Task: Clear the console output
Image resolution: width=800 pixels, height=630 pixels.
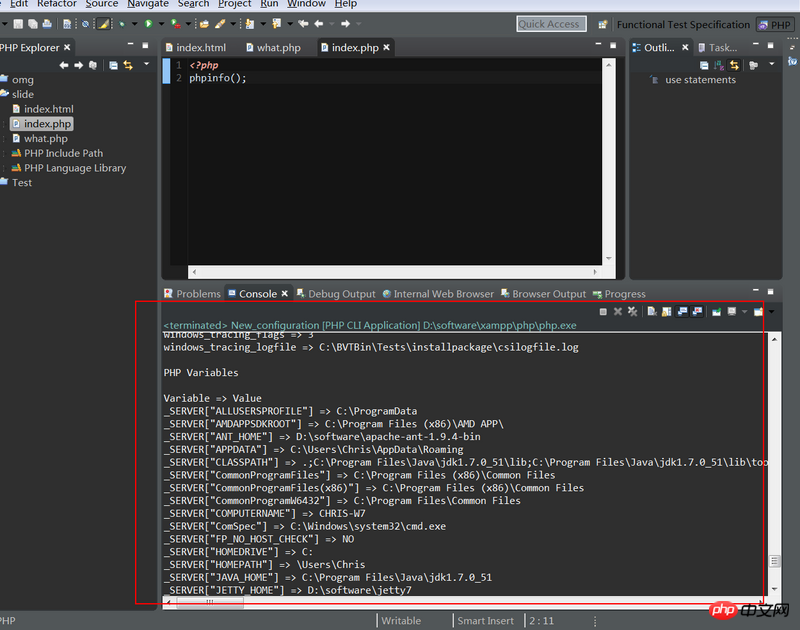Action: tap(652, 312)
